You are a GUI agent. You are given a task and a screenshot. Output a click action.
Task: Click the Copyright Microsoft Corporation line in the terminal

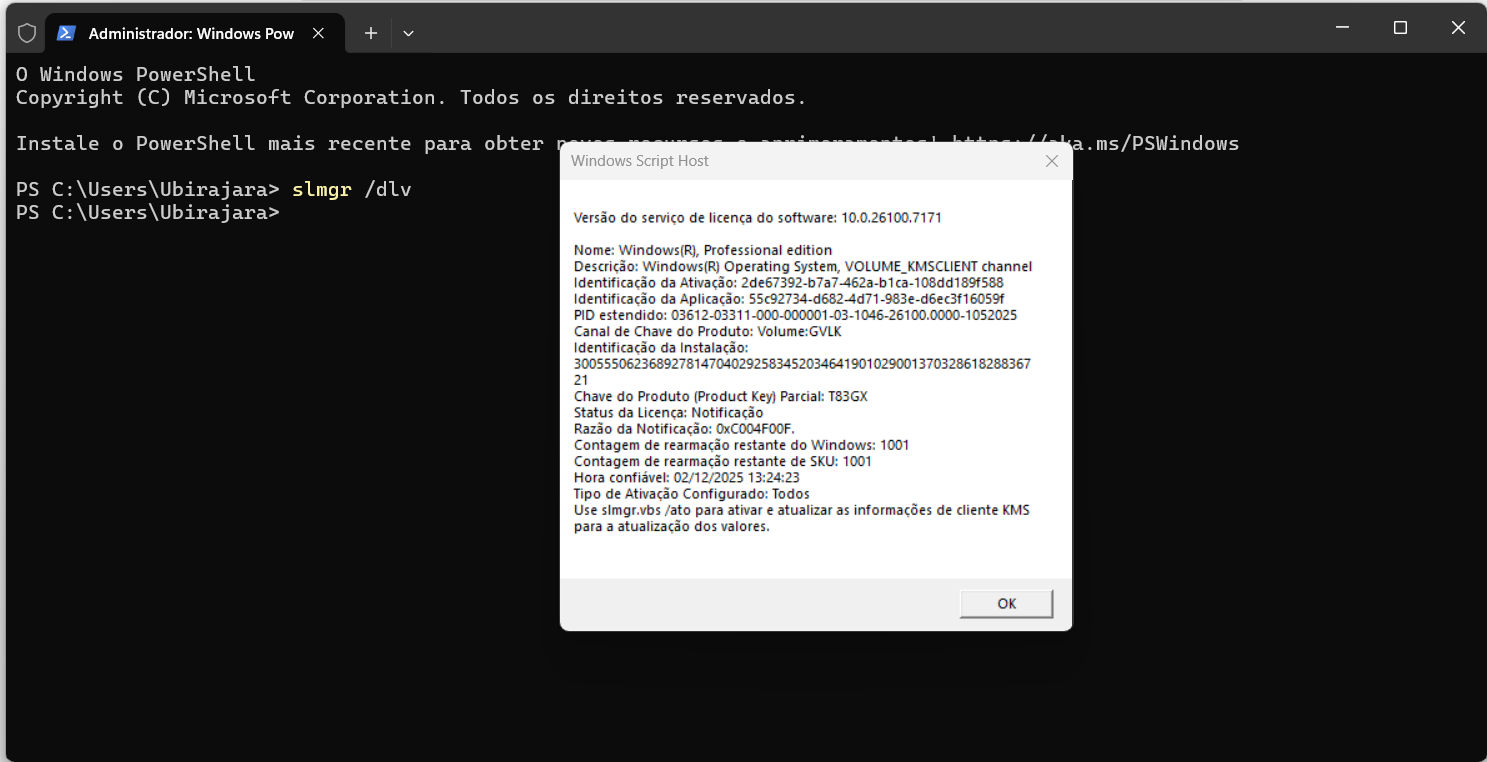(411, 98)
